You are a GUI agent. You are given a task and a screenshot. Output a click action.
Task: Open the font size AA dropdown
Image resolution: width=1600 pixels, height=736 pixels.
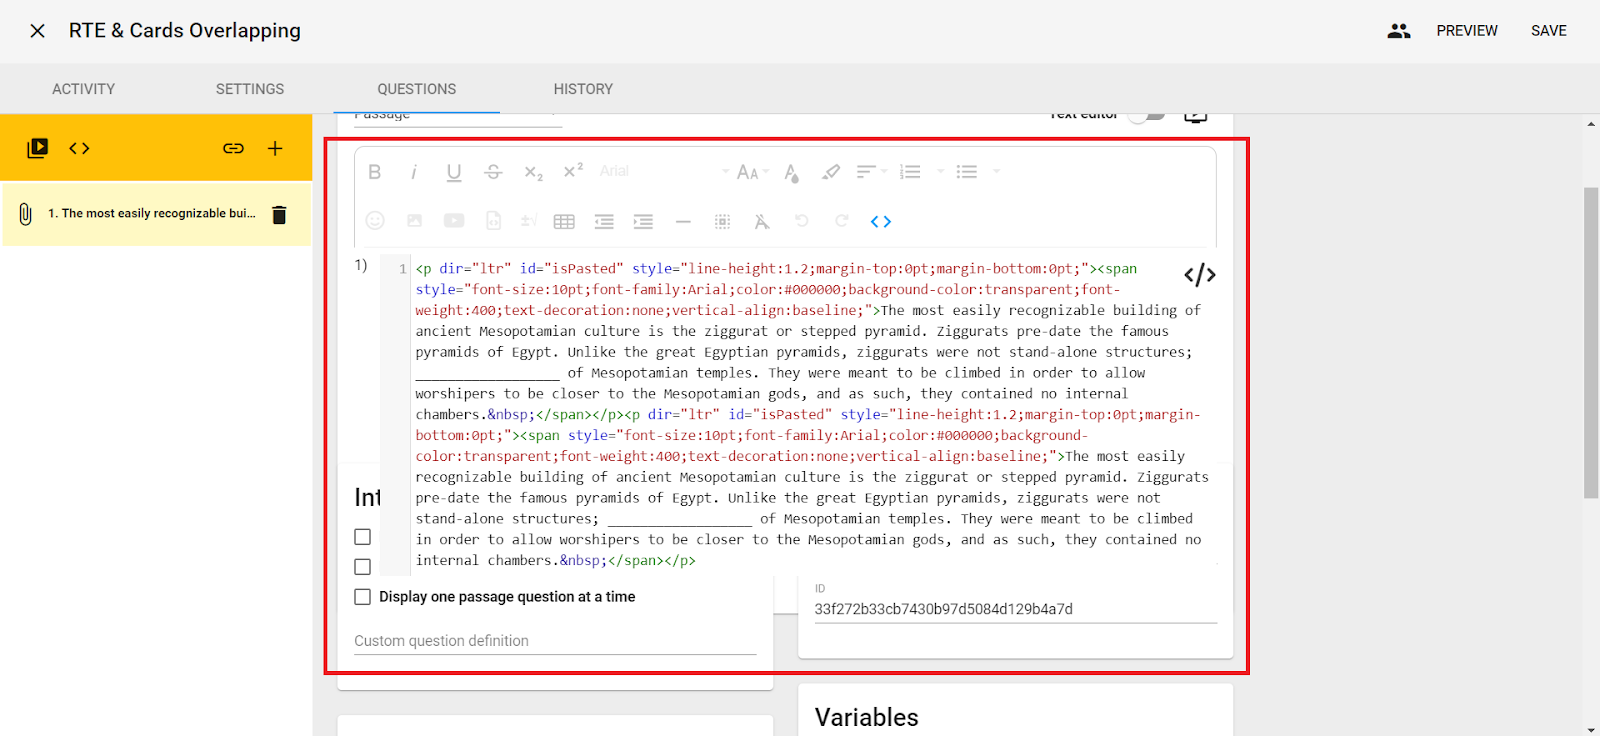[x=752, y=172]
